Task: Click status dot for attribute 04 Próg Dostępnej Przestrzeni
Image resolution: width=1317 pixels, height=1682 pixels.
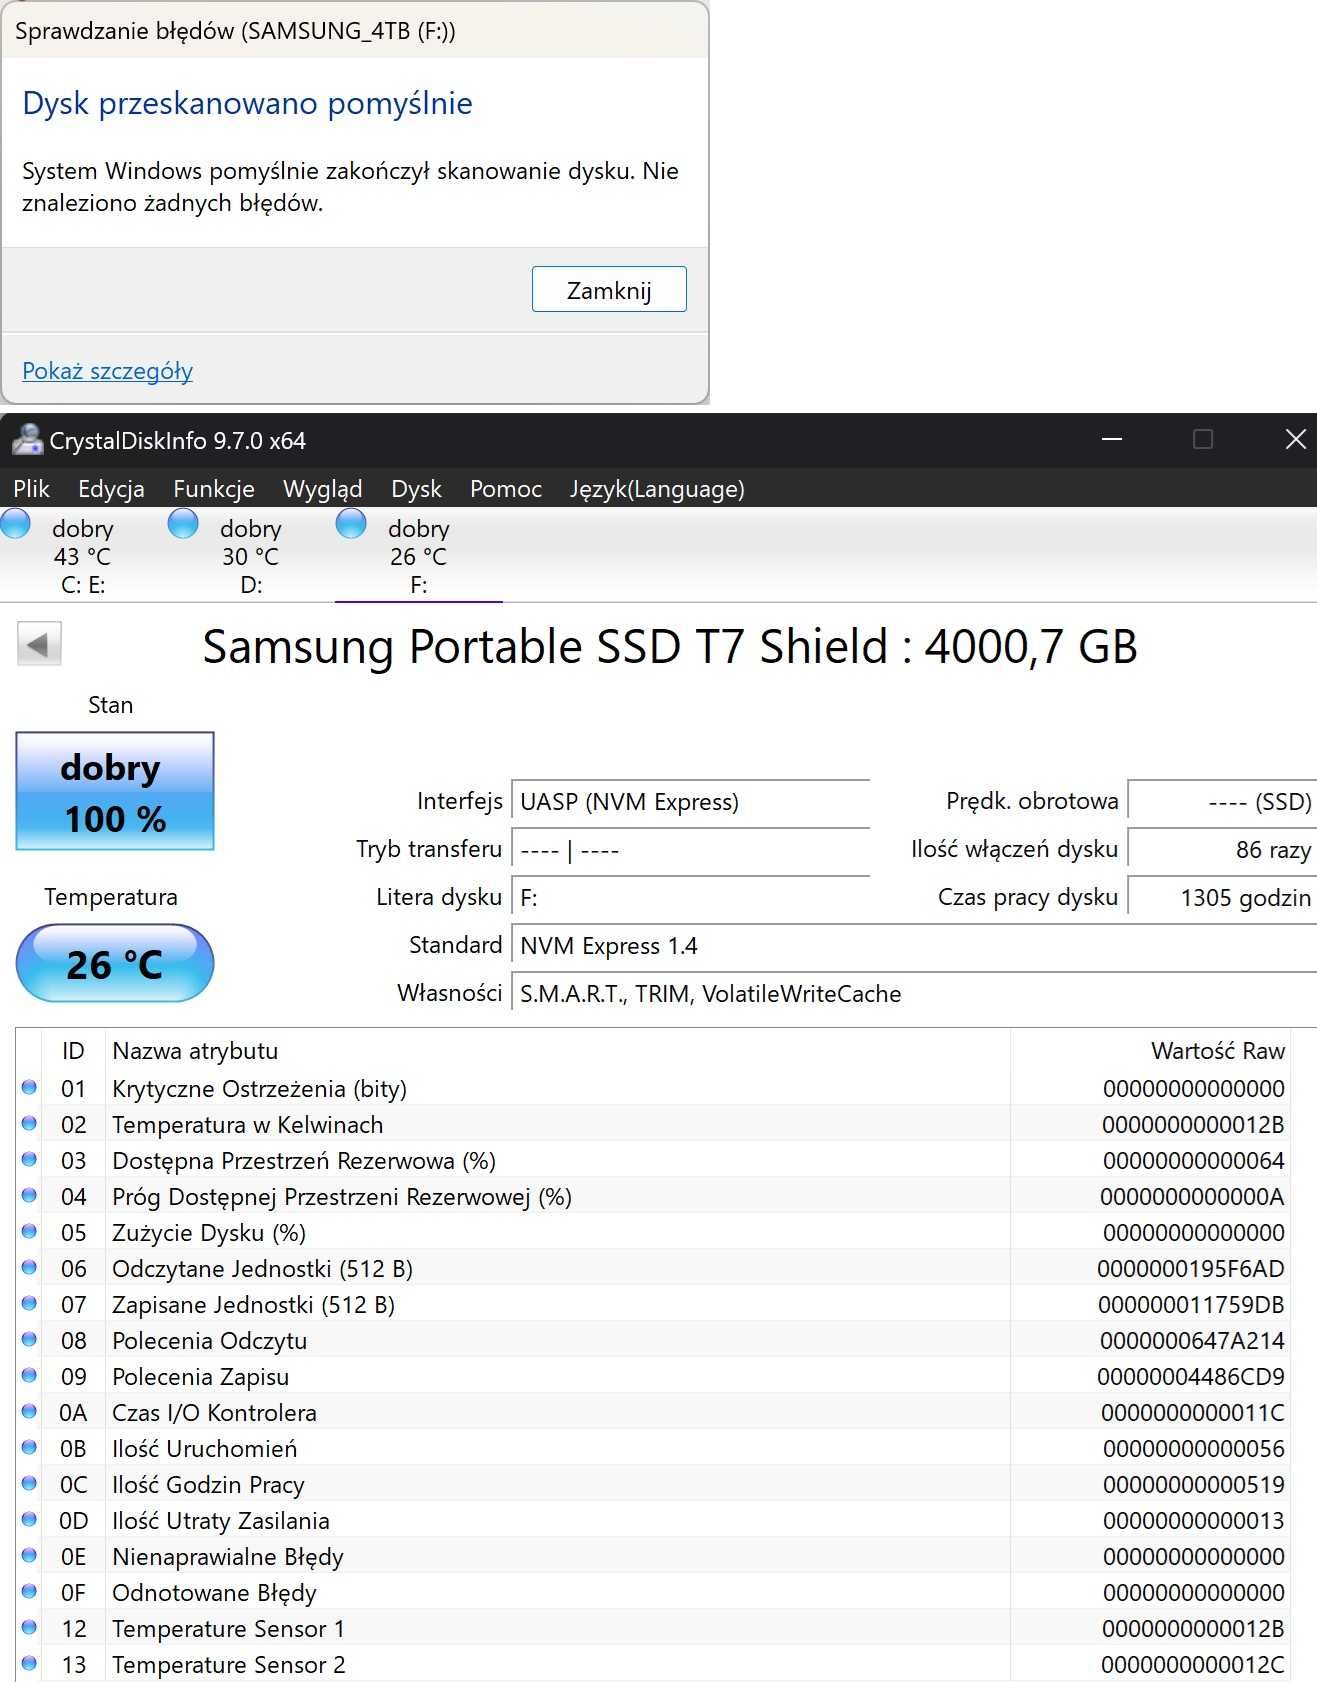Action: click(29, 1196)
